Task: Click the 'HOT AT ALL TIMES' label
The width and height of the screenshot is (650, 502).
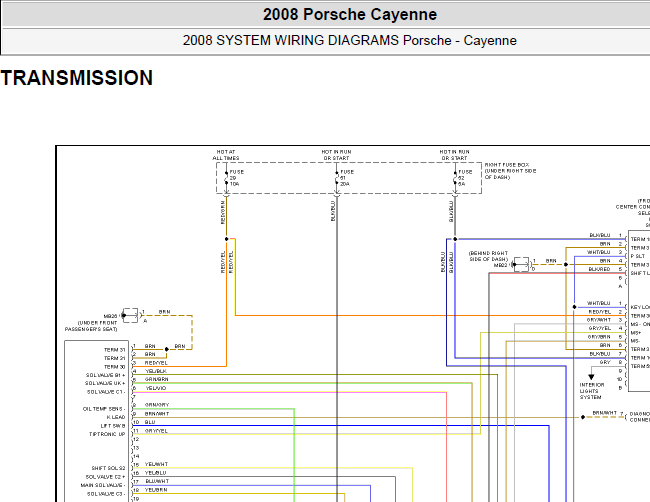Action: (226, 155)
